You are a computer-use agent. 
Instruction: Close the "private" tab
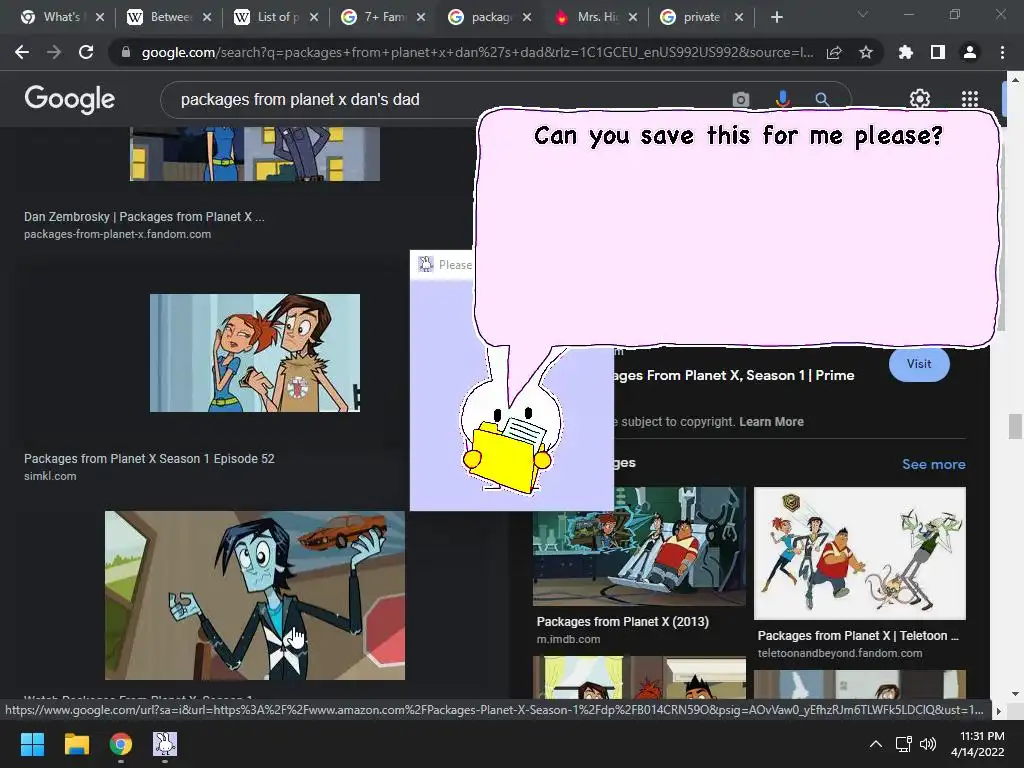(x=739, y=17)
